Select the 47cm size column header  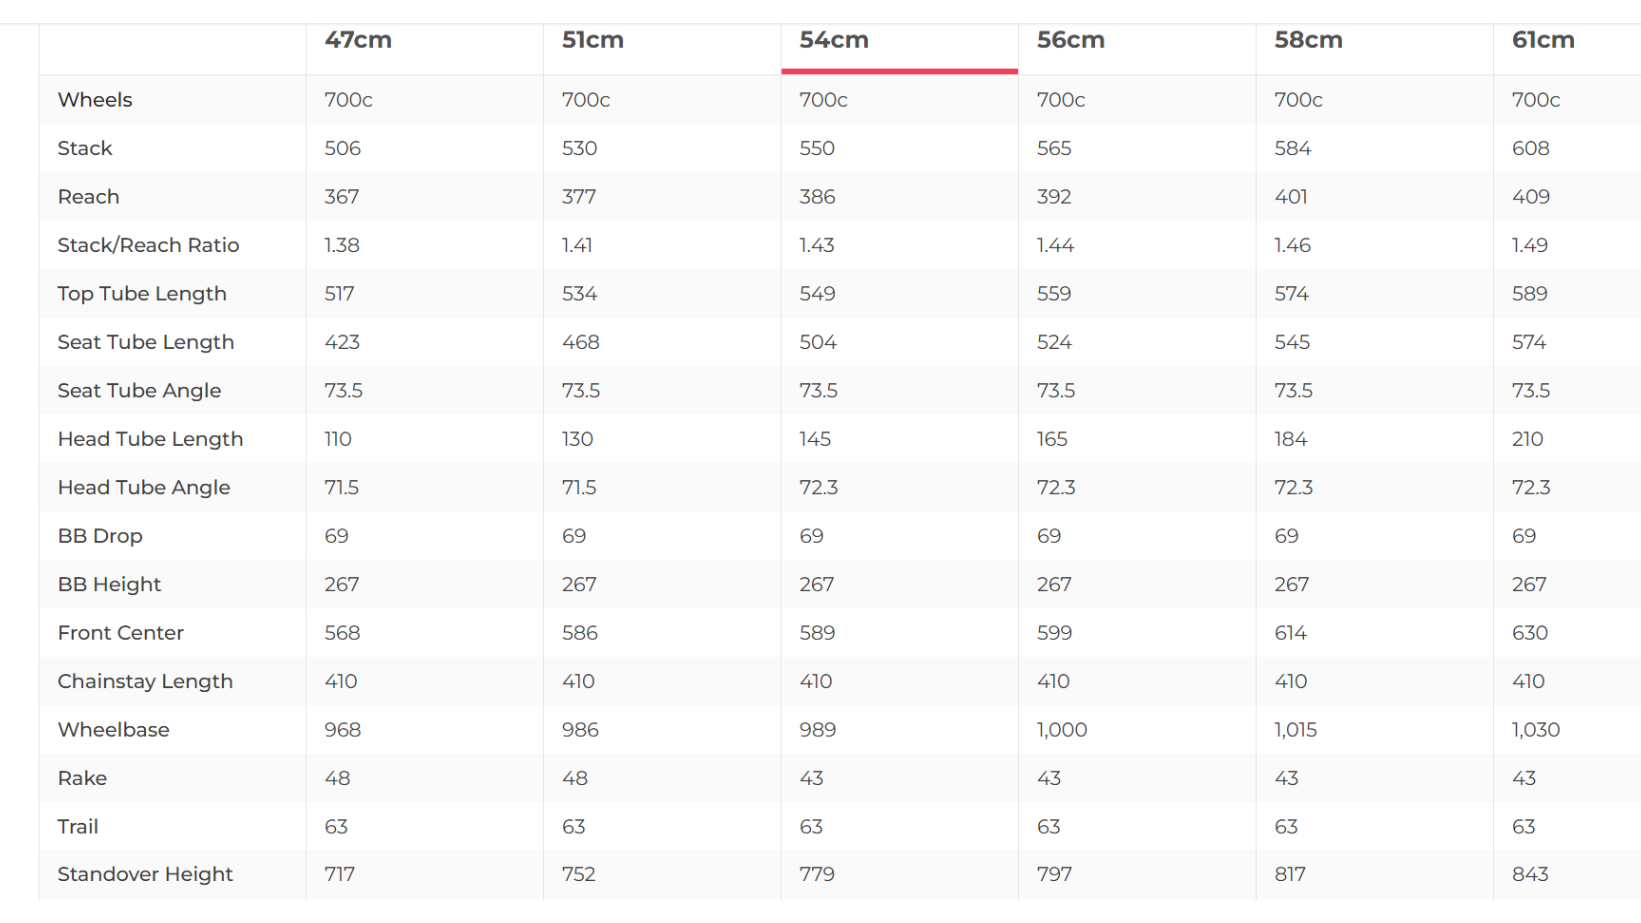[x=358, y=41]
